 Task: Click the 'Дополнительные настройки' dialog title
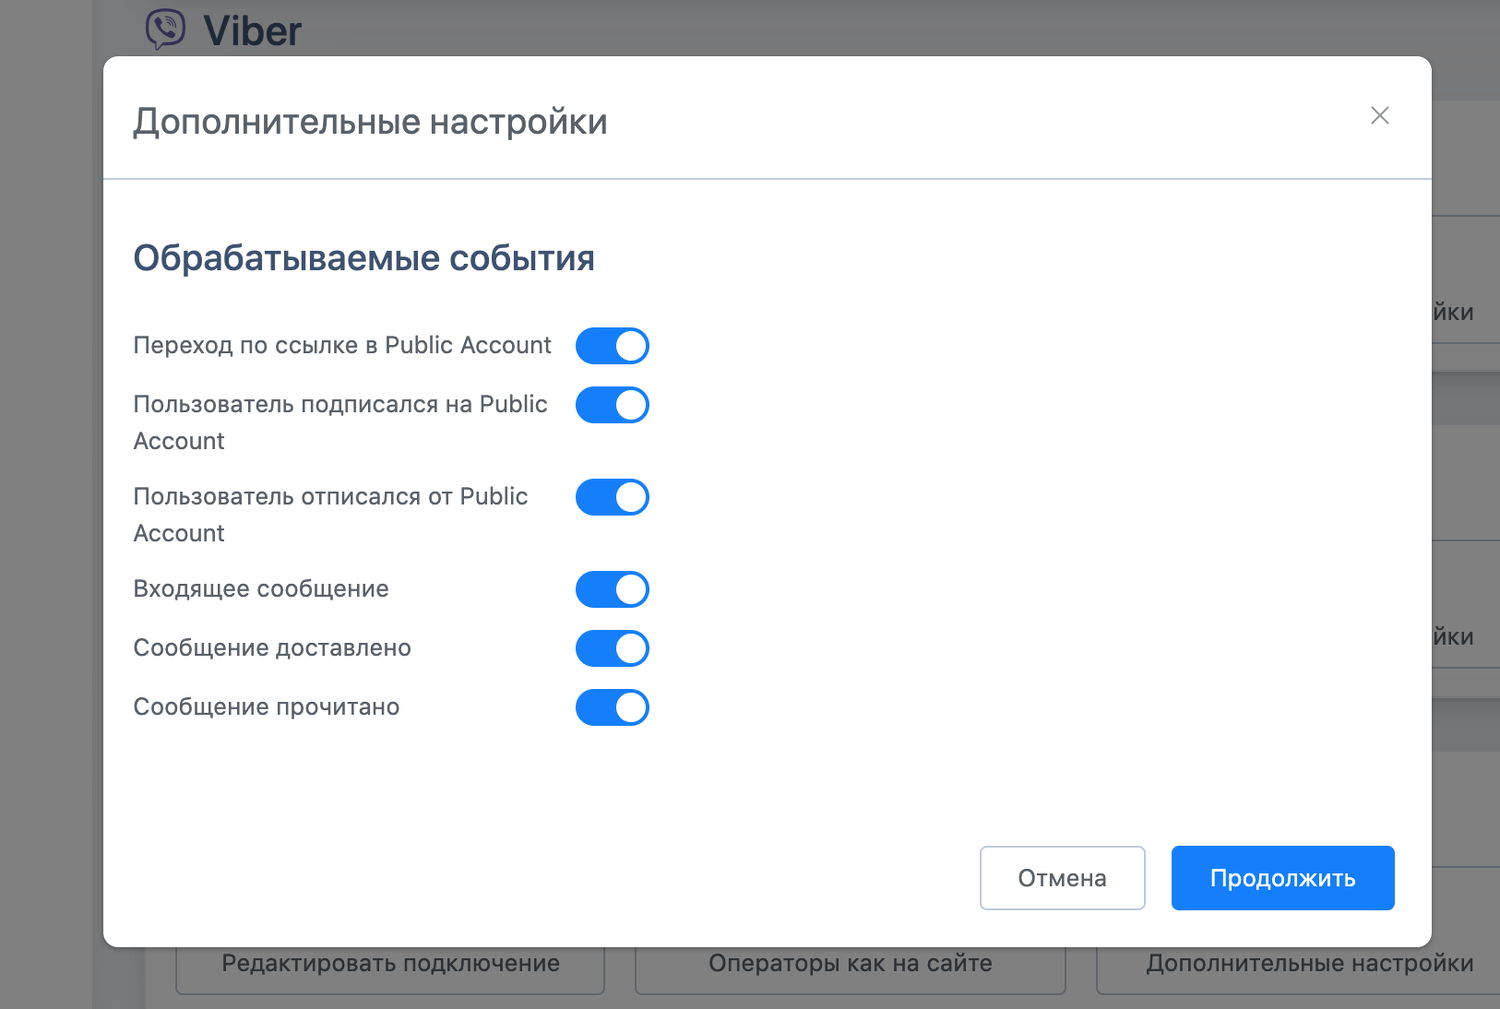click(x=370, y=121)
